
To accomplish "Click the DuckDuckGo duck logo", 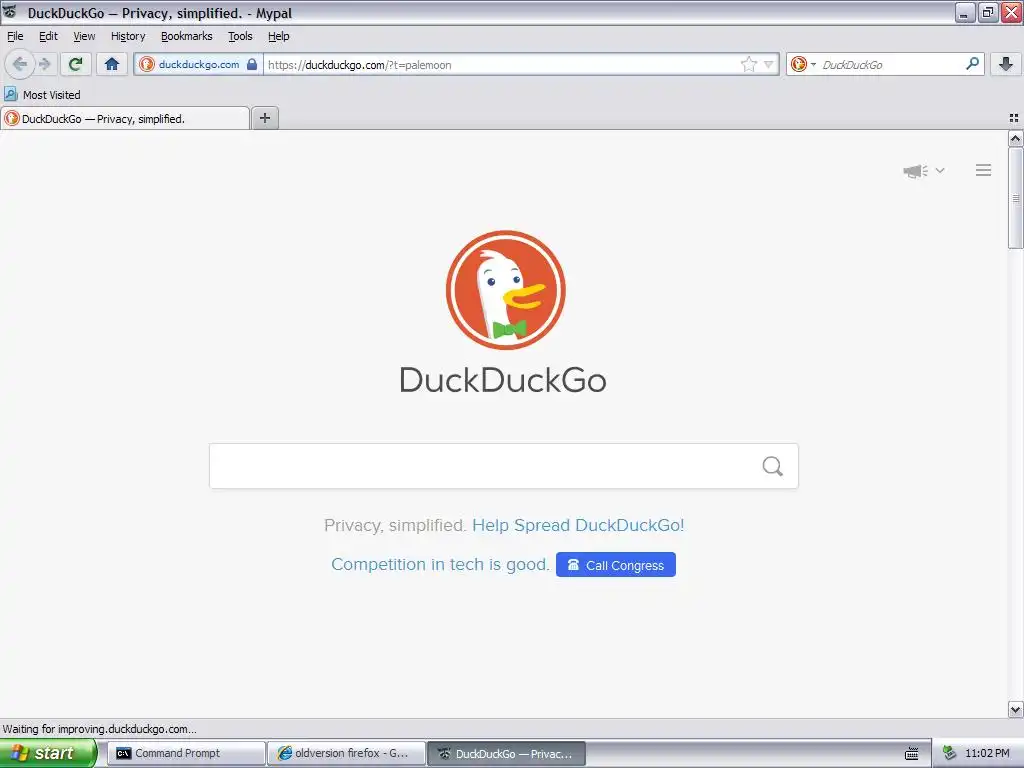I will pos(505,290).
